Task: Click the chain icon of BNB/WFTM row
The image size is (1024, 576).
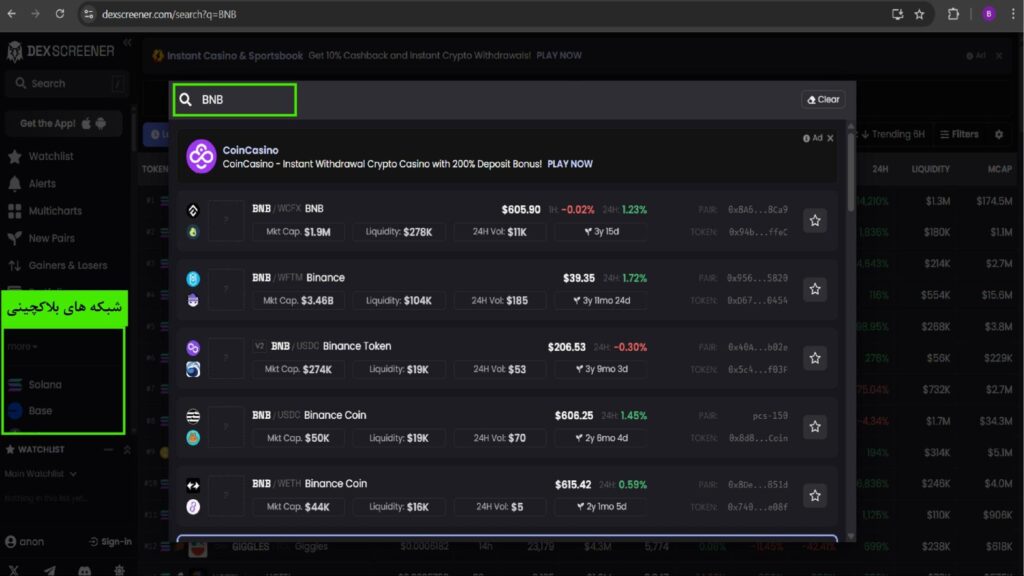Action: [193, 279]
